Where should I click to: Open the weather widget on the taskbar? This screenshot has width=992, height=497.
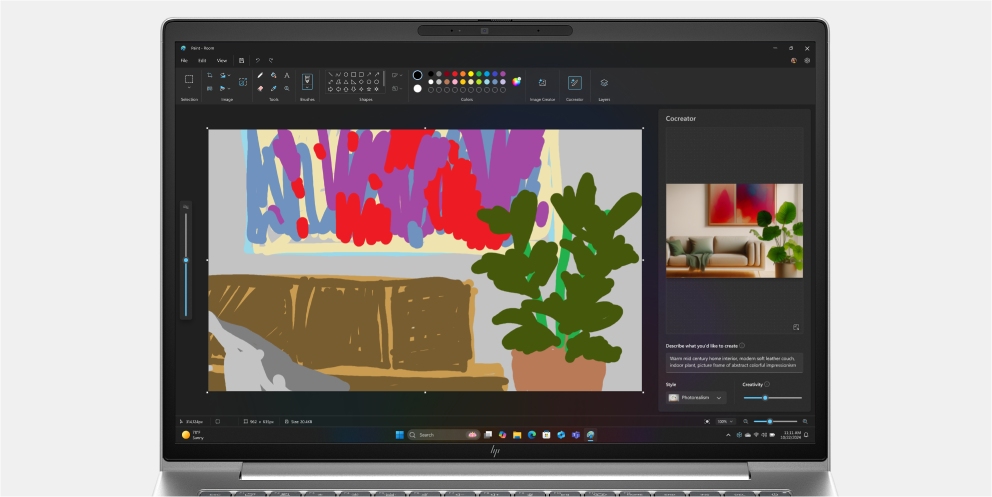pyautogui.click(x=192, y=435)
